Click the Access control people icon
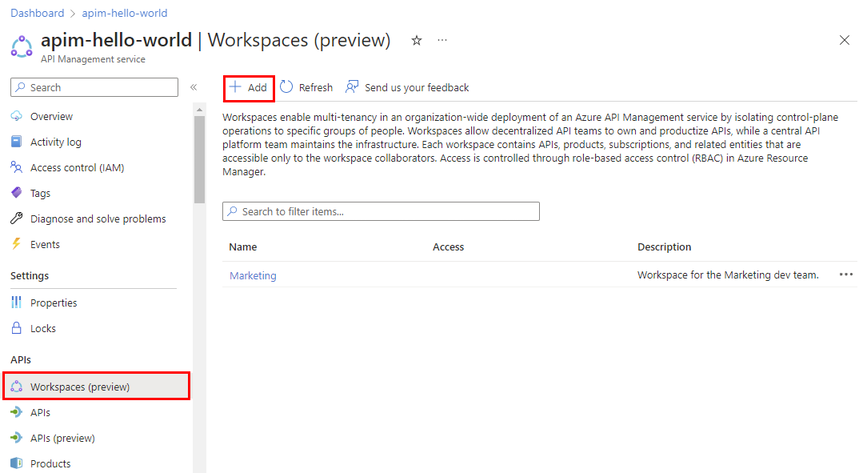Screen dimensions: 863x473 [17, 167]
